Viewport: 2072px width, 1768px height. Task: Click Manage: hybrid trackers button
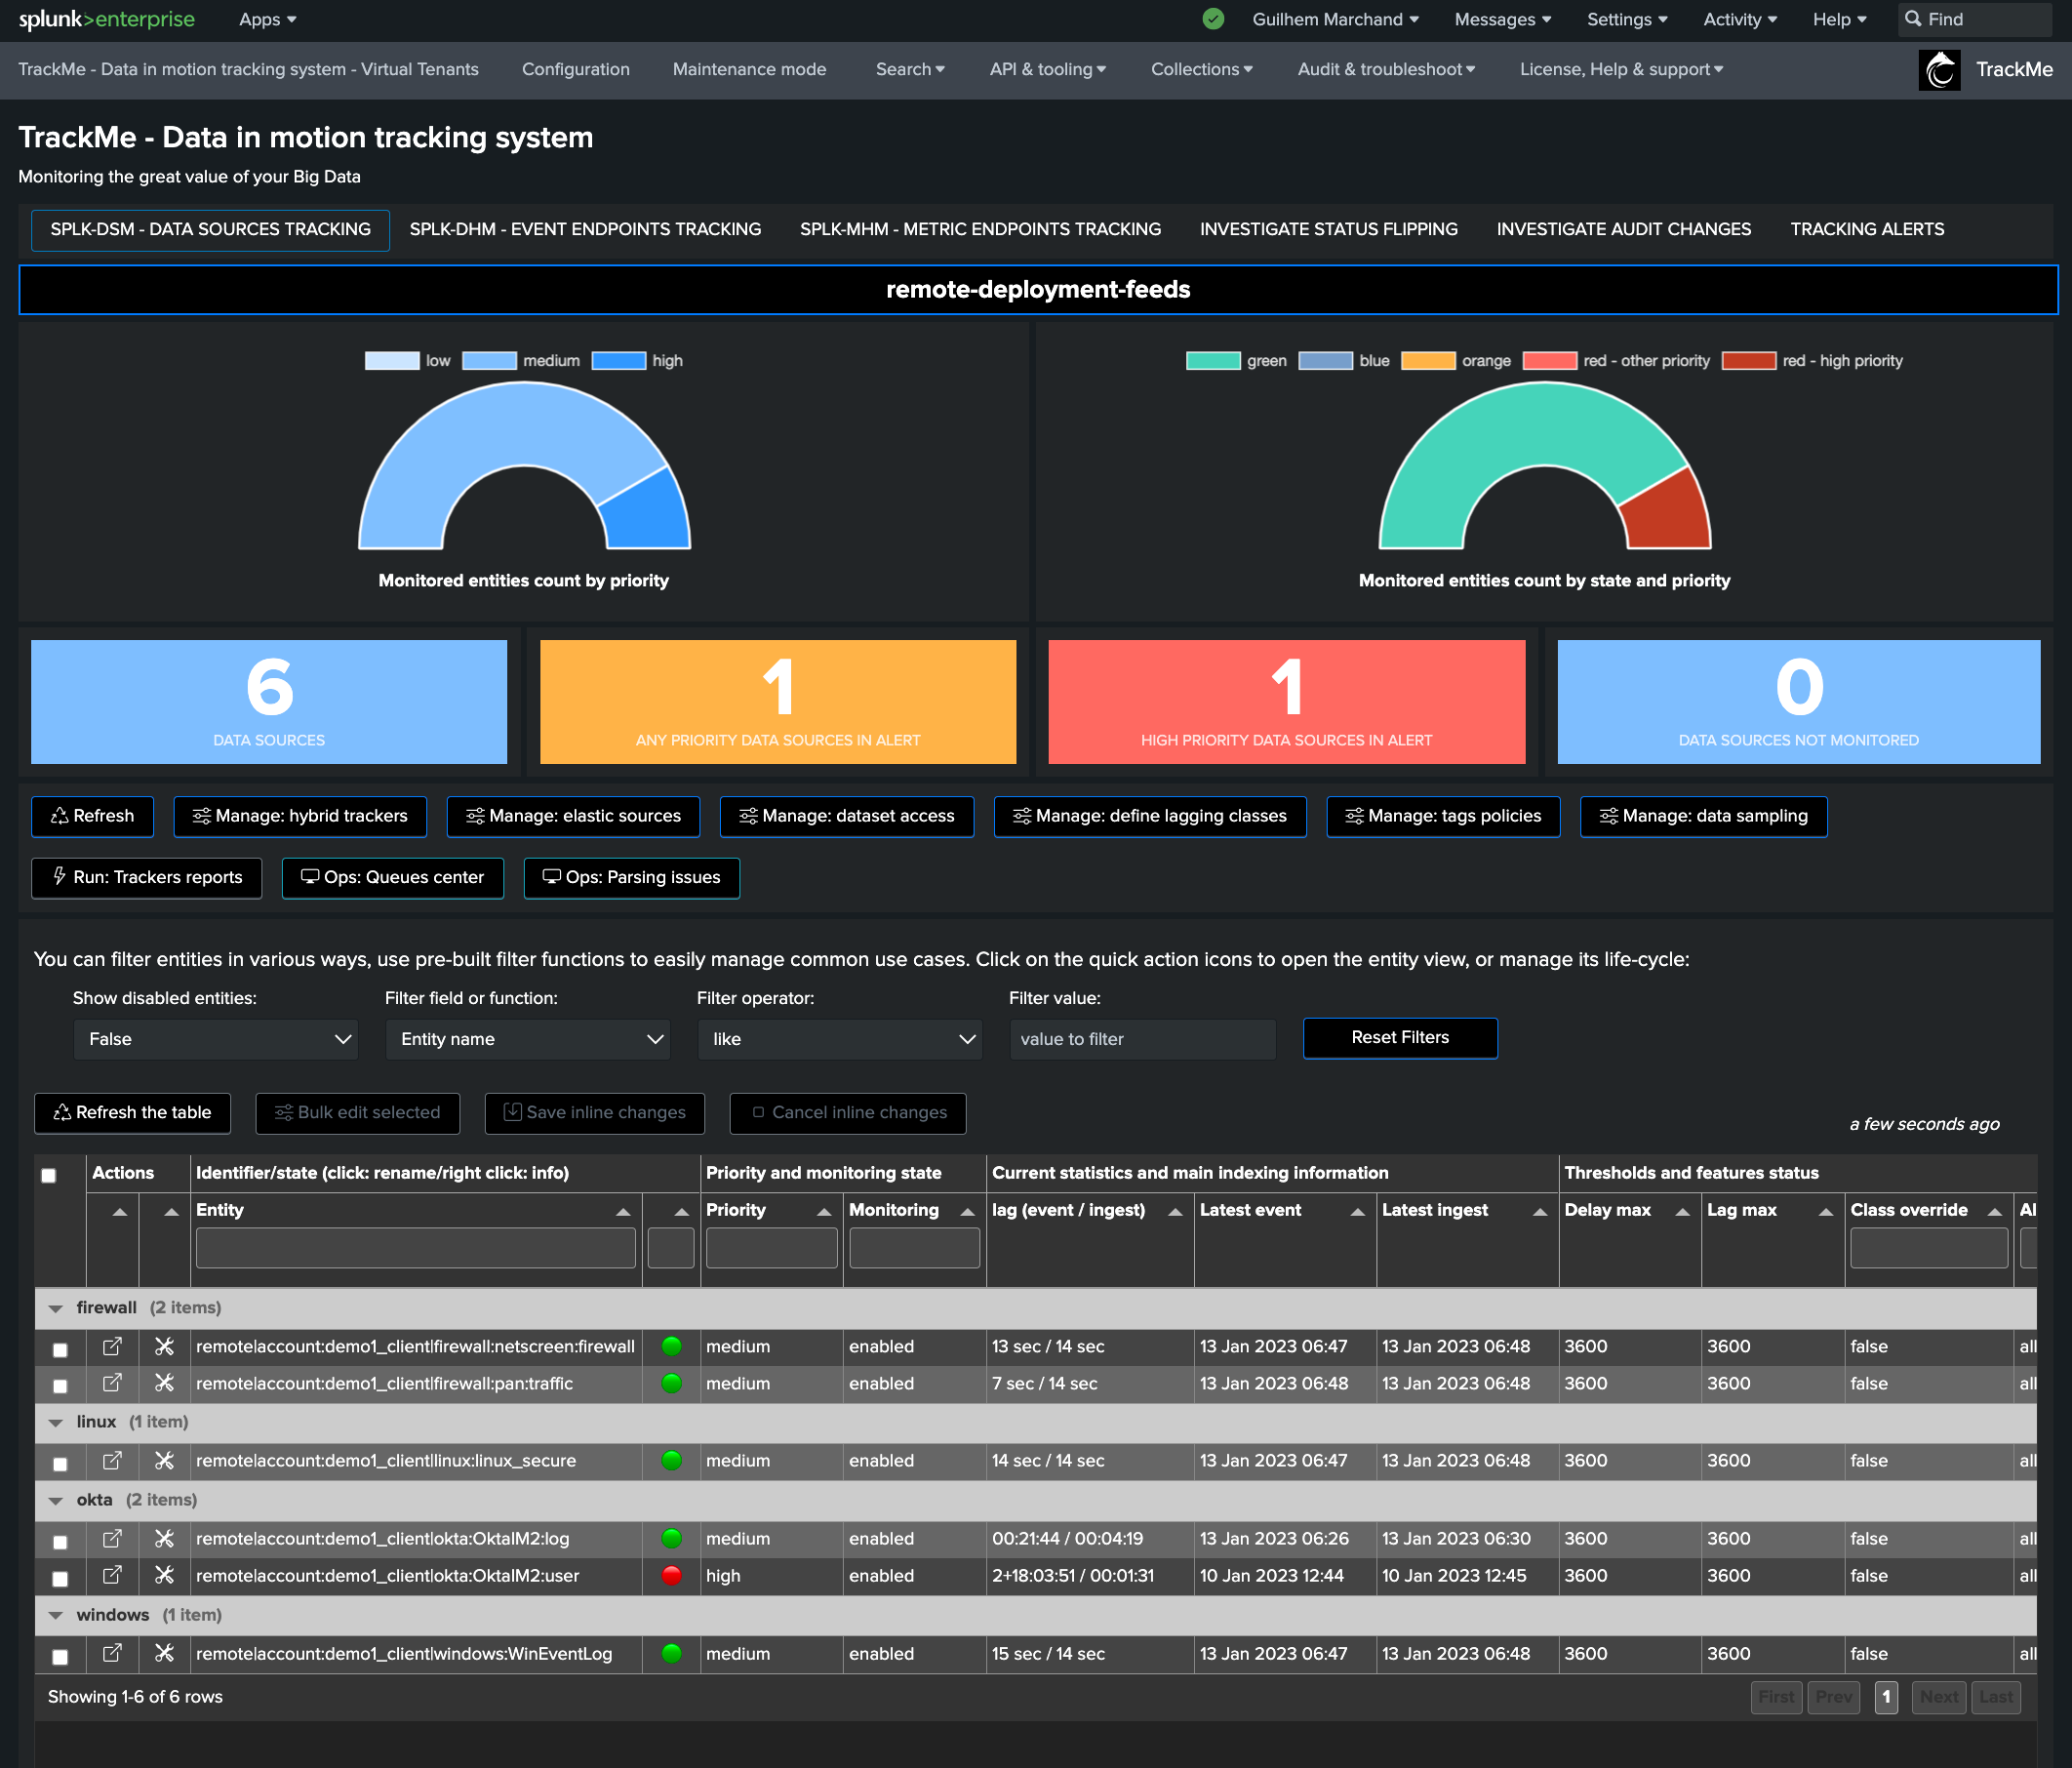(x=300, y=817)
